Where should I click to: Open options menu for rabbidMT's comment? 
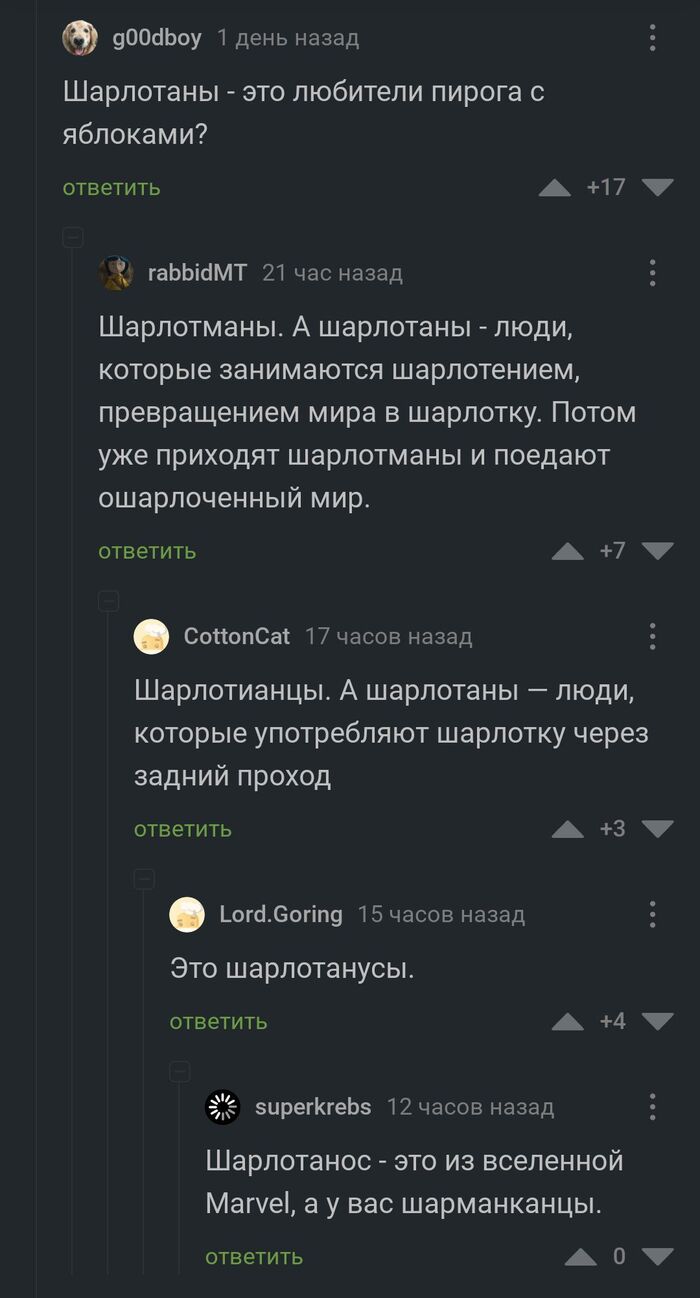point(652,273)
